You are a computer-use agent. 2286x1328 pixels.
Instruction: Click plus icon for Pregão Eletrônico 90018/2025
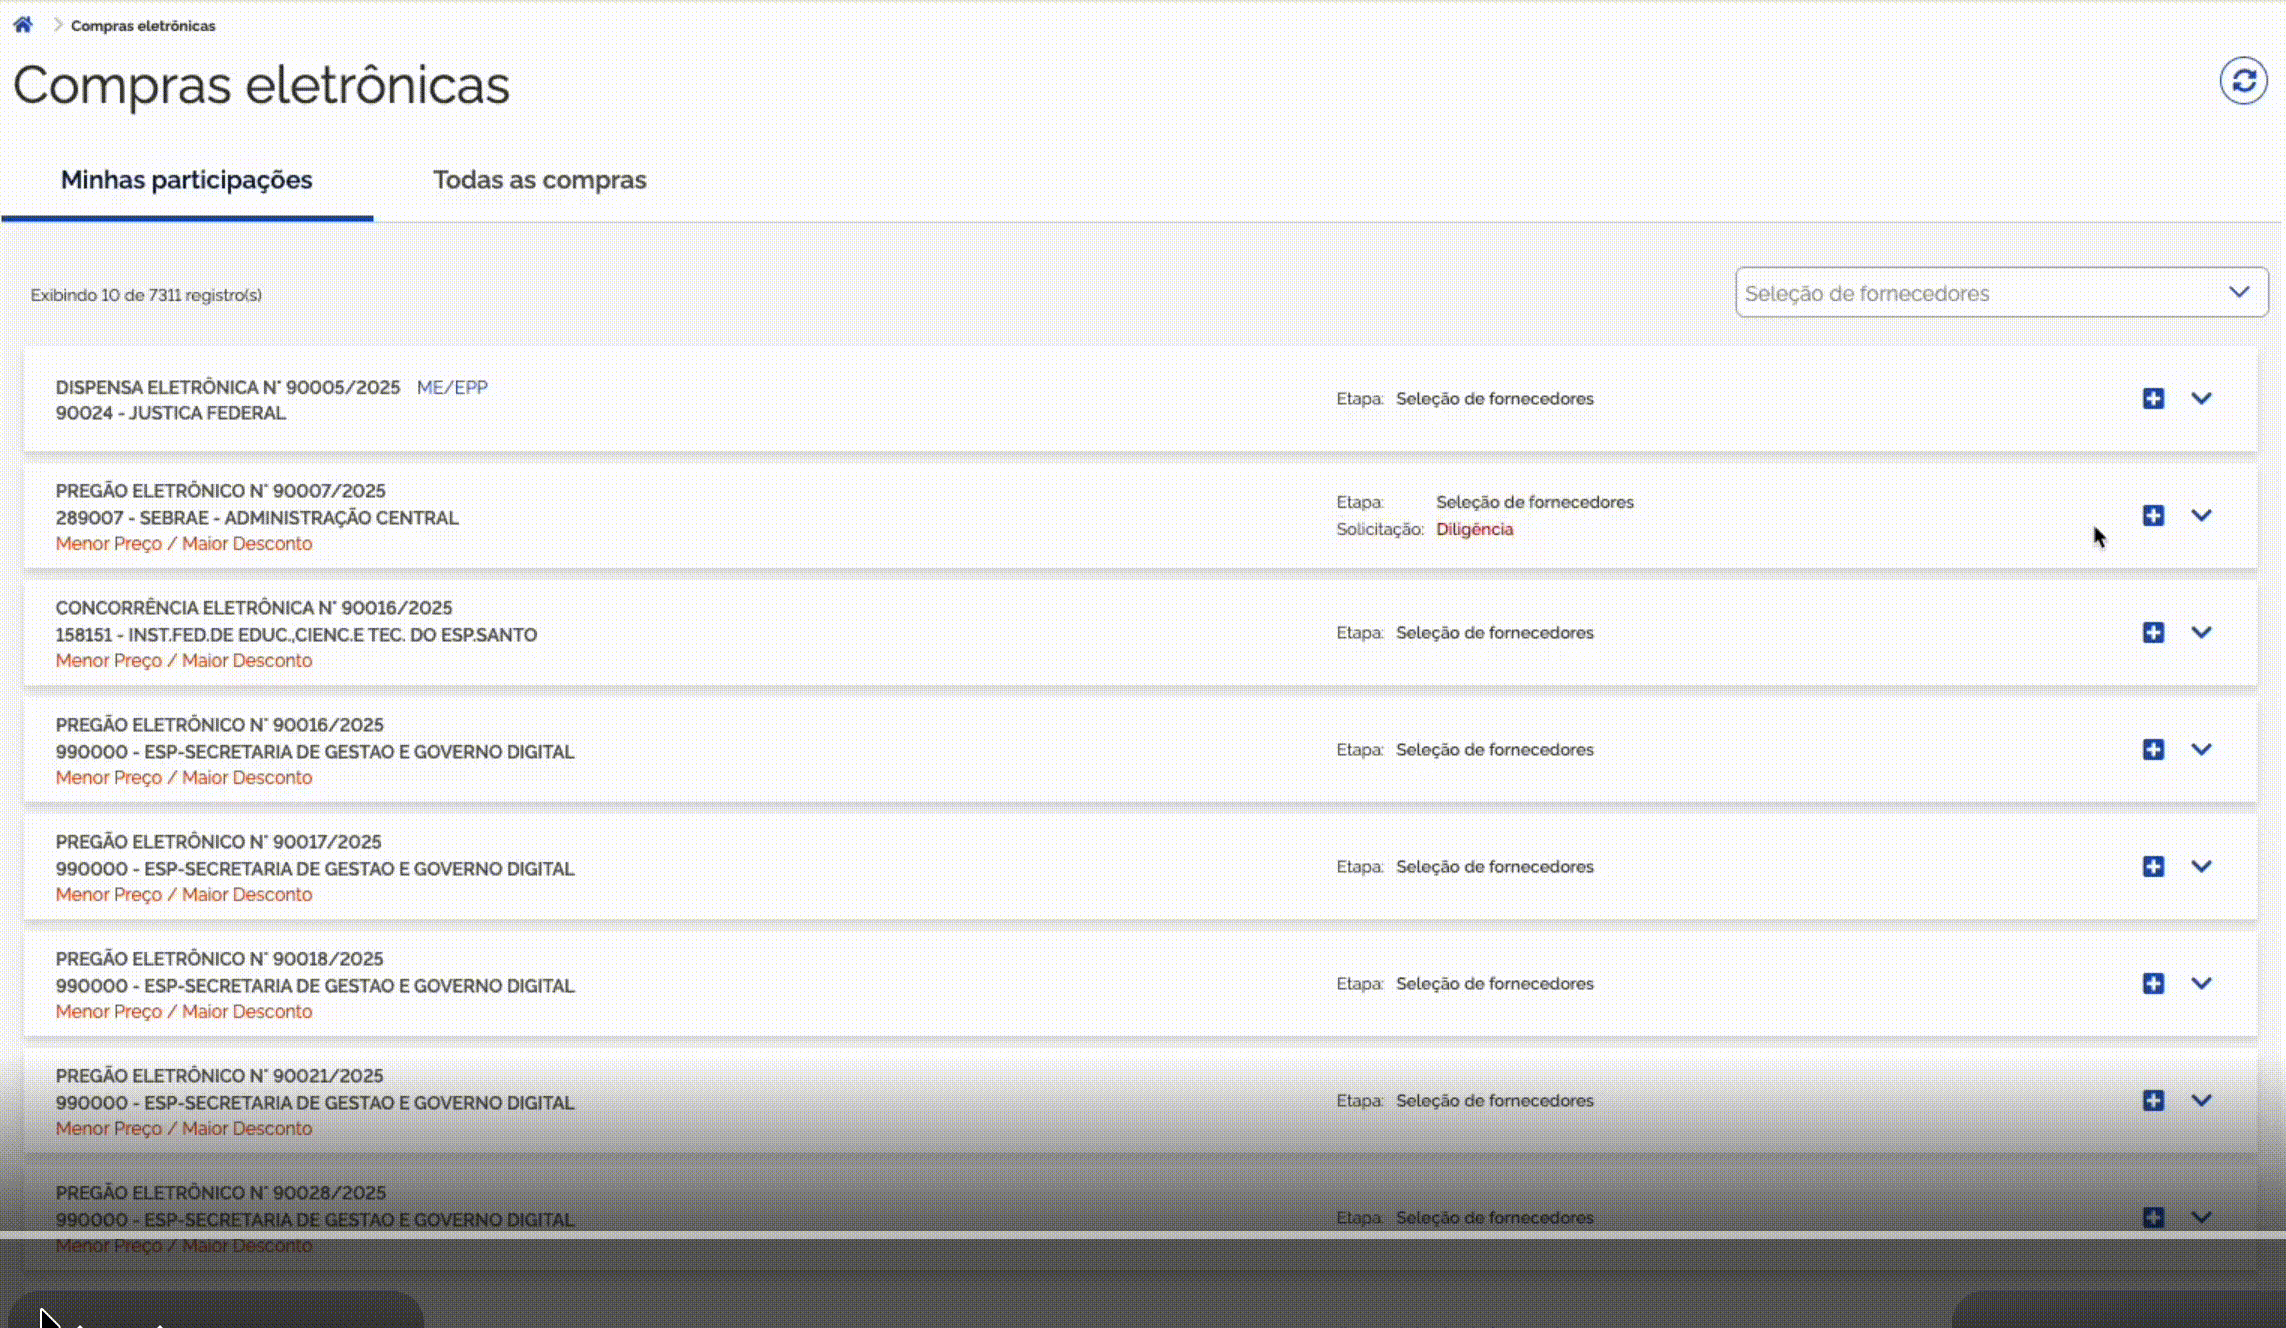pos(2153,984)
